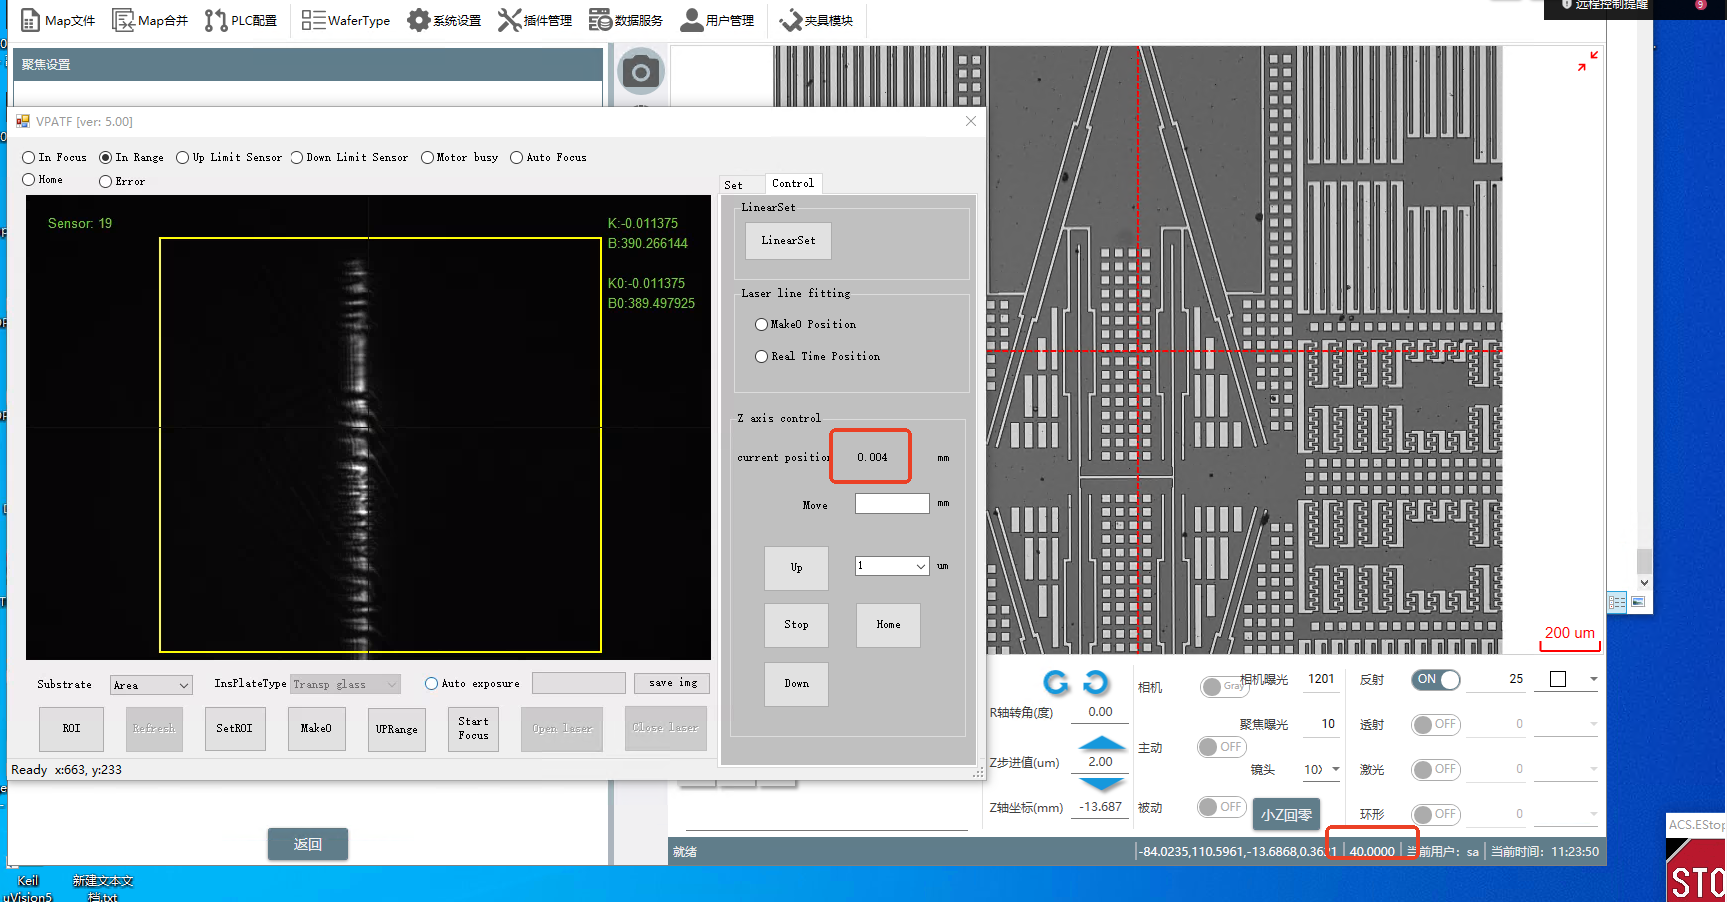Click the Z axis Up button
Image resolution: width=1727 pixels, height=902 pixels.
(796, 568)
